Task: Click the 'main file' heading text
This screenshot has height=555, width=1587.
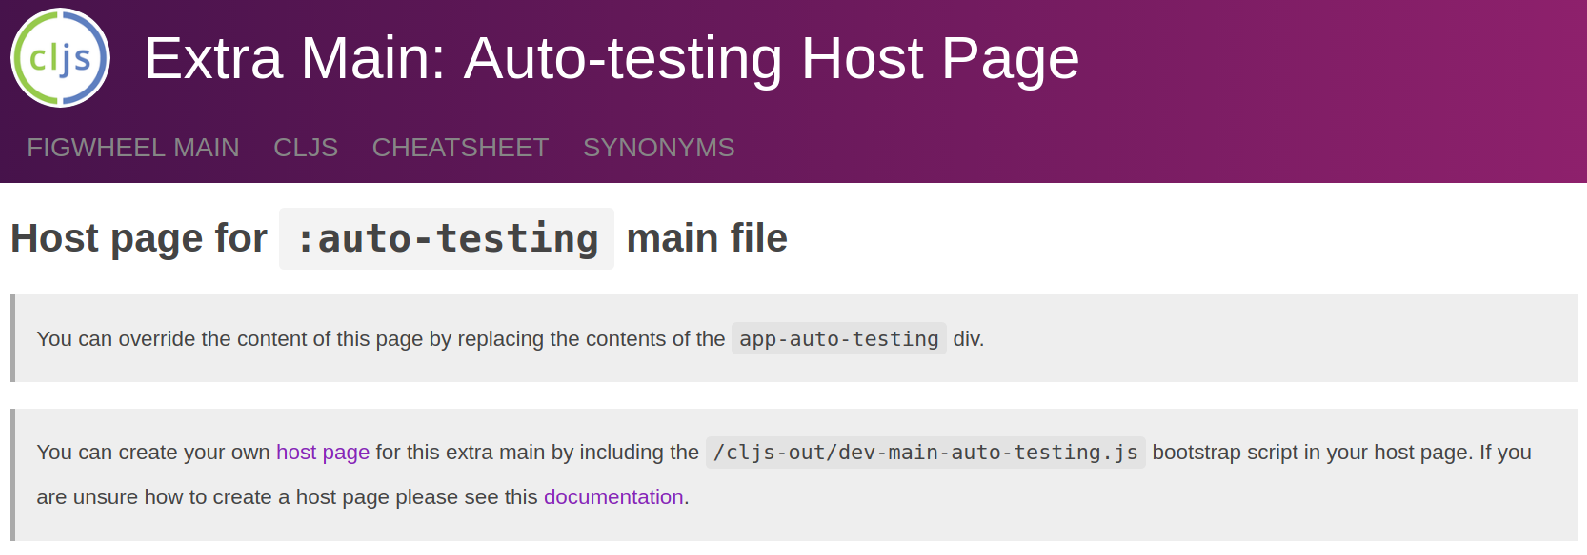Action: coord(707,239)
